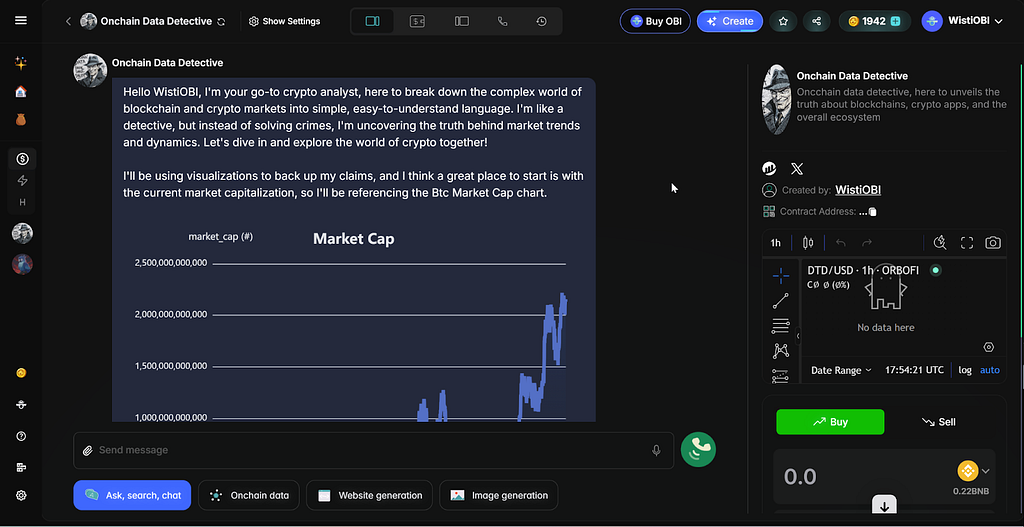Switch to the Sell tab
The image size is (1024, 527).
click(938, 422)
